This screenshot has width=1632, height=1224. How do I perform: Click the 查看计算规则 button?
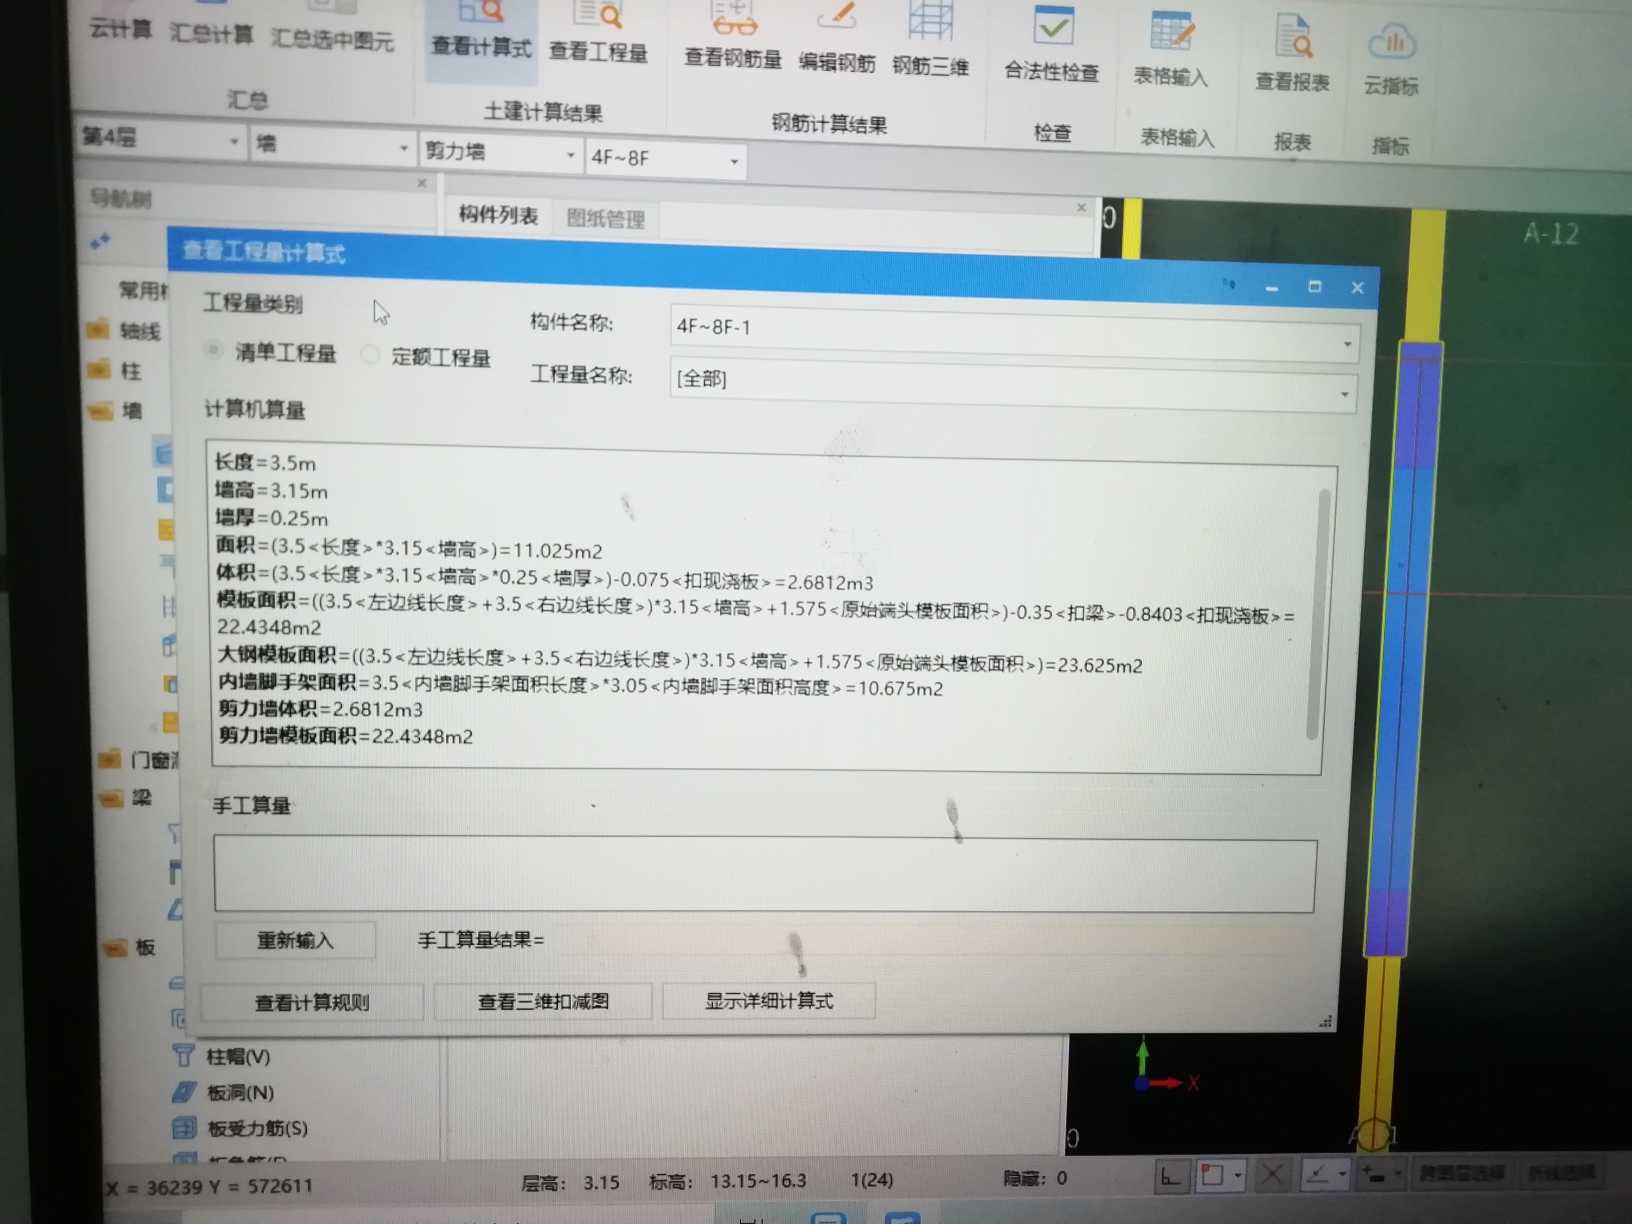tap(312, 1002)
